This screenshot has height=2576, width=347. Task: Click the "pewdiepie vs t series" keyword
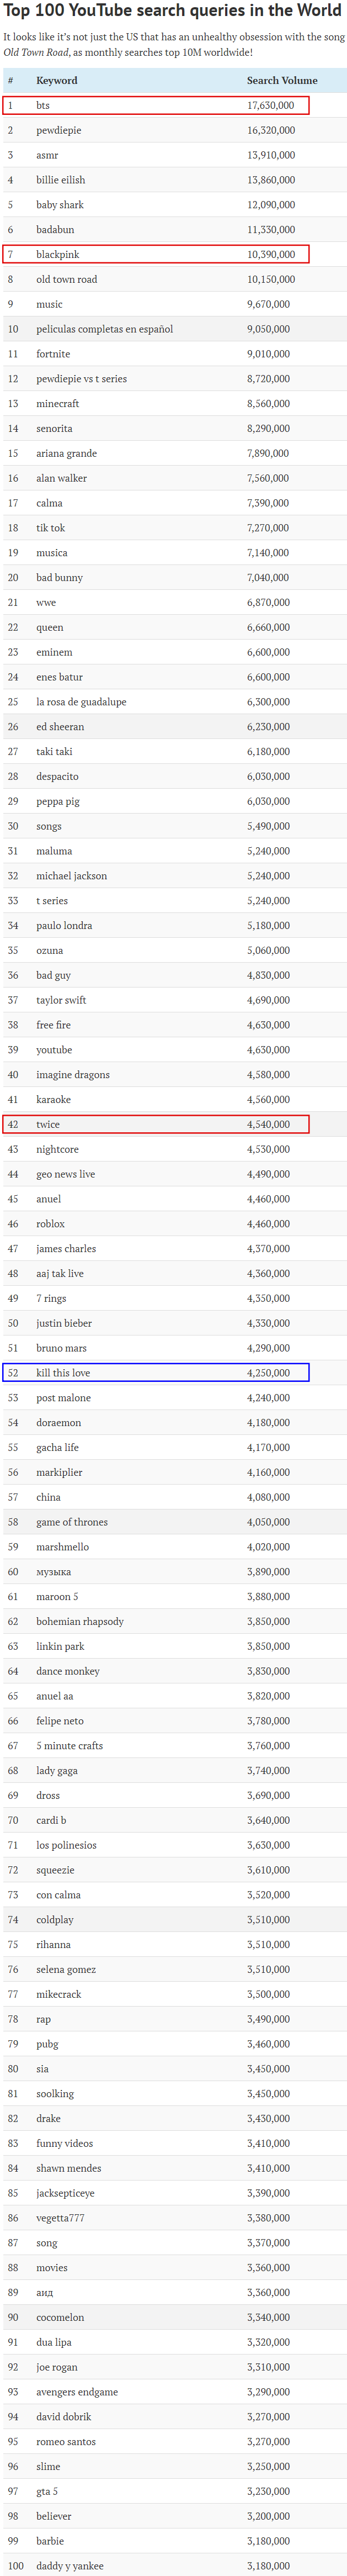(x=81, y=379)
